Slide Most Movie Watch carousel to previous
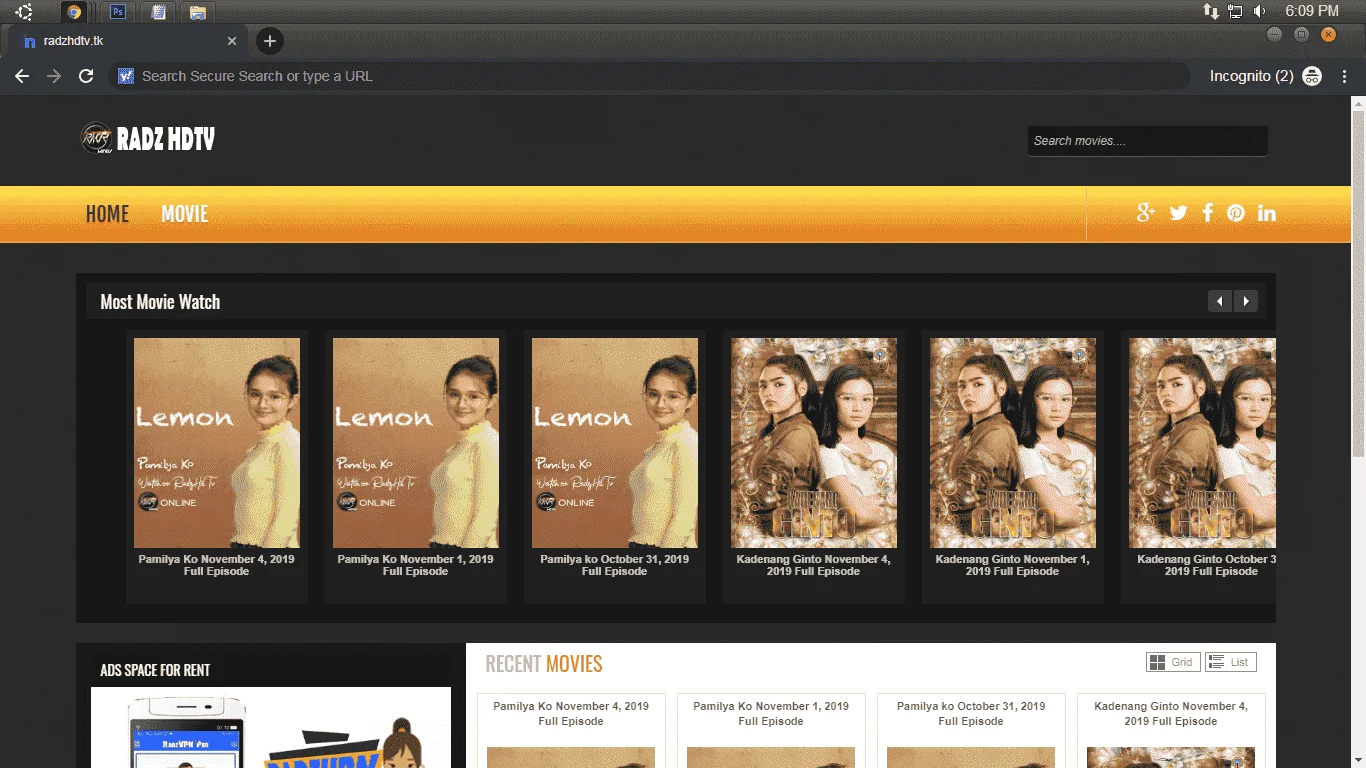1366x768 pixels. point(1220,301)
